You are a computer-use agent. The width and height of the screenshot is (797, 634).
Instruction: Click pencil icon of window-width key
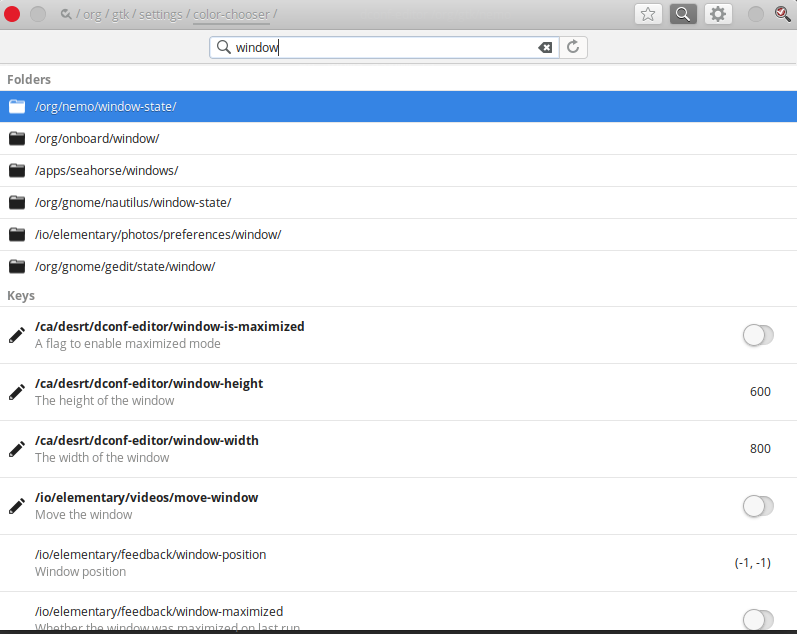pyautogui.click(x=17, y=449)
